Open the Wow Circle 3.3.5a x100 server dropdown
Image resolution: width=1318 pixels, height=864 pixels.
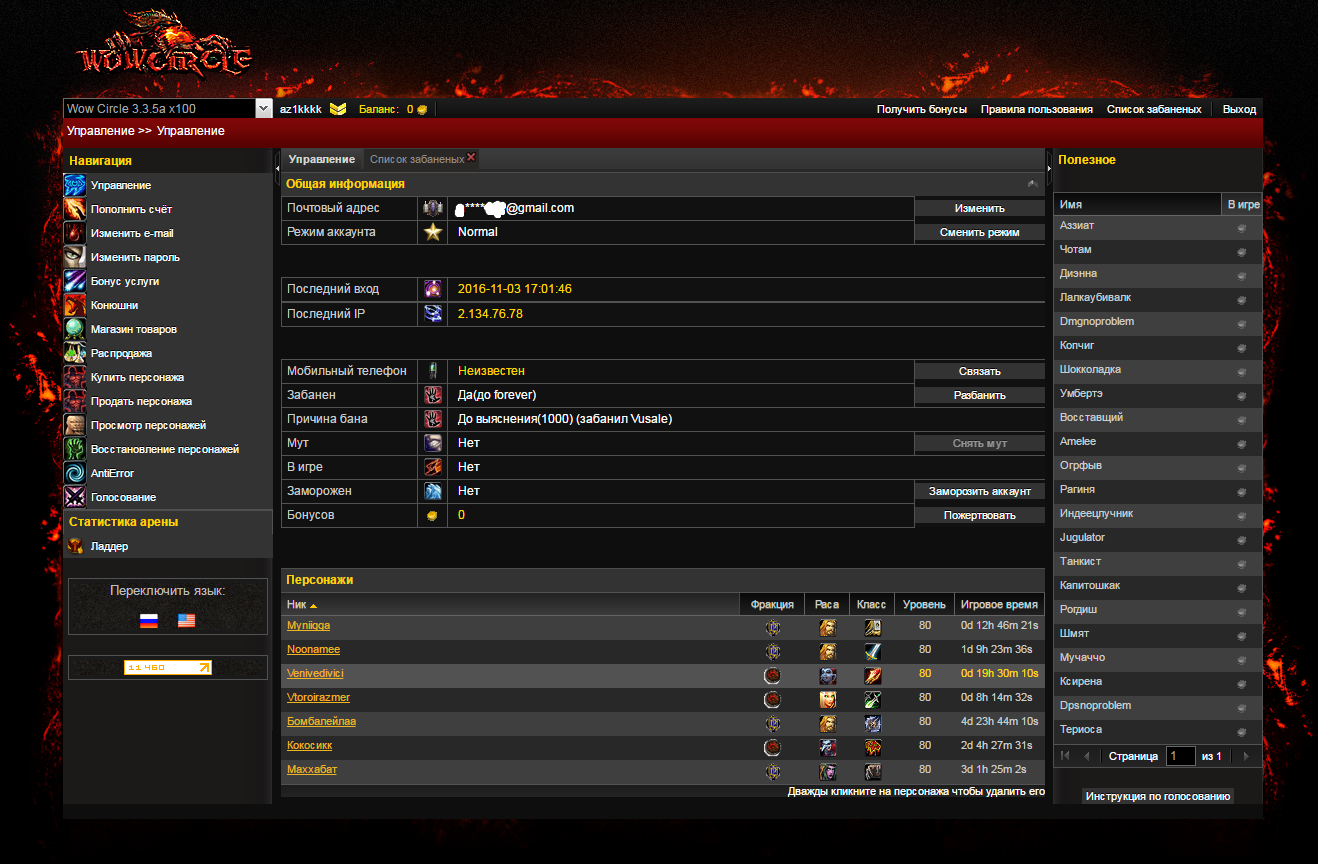264,109
